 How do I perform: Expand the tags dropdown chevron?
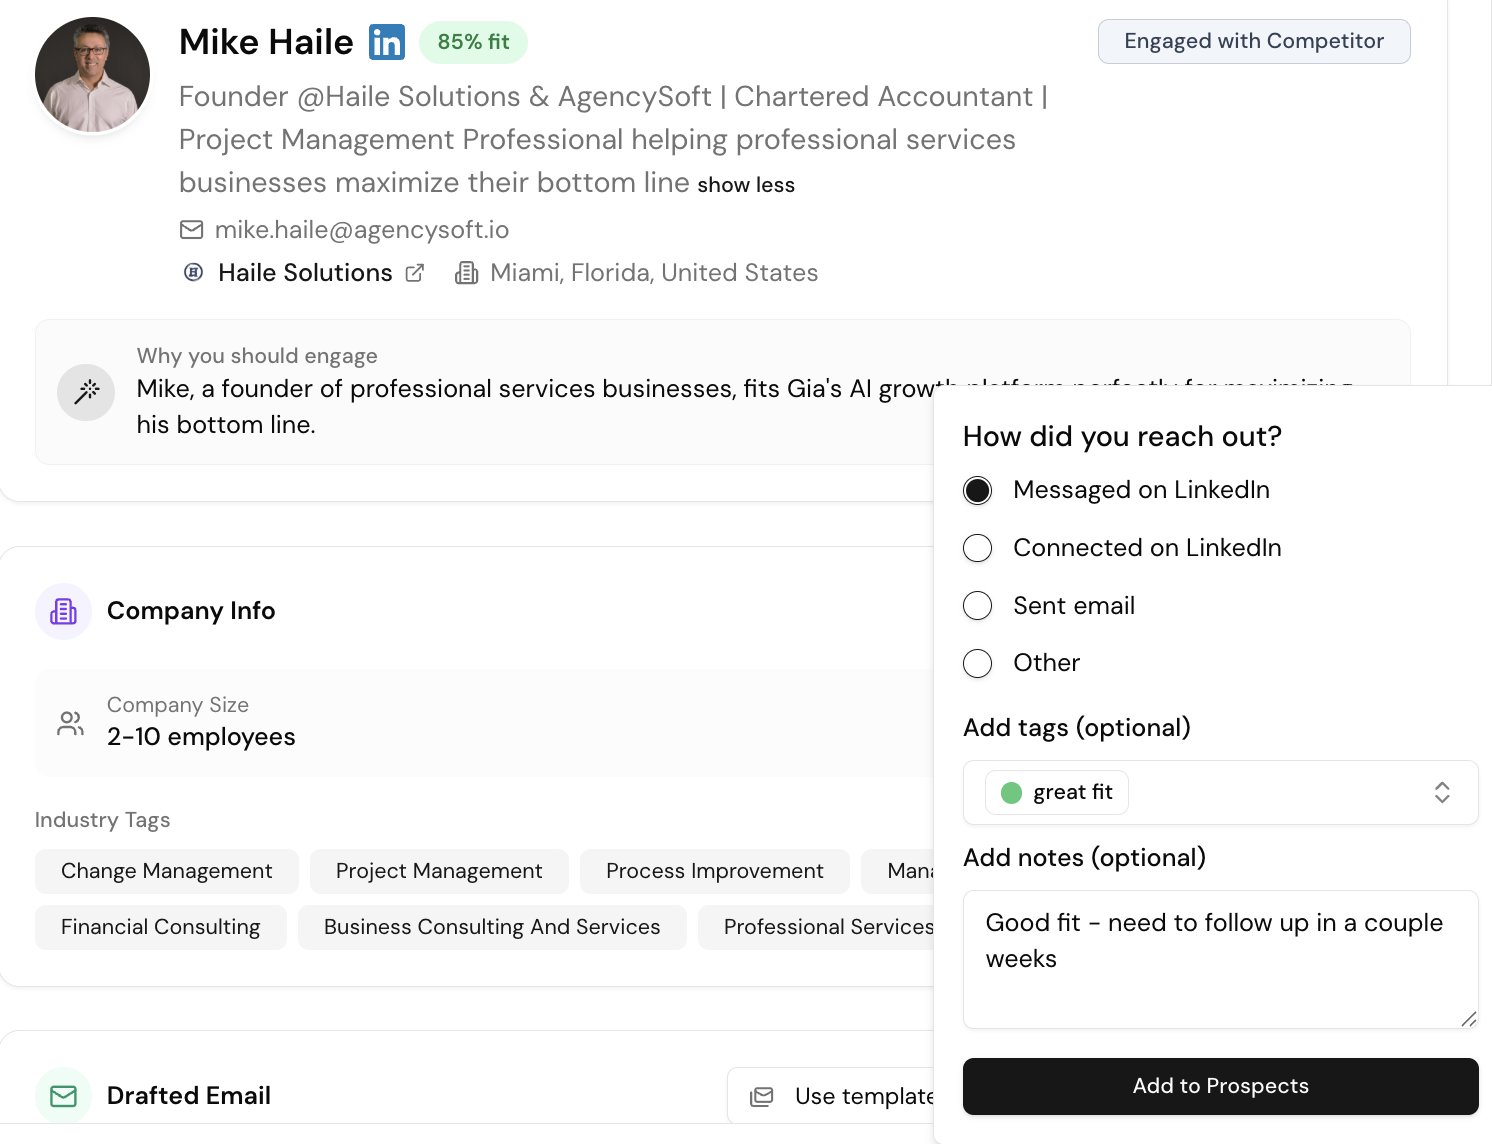pos(1441,793)
